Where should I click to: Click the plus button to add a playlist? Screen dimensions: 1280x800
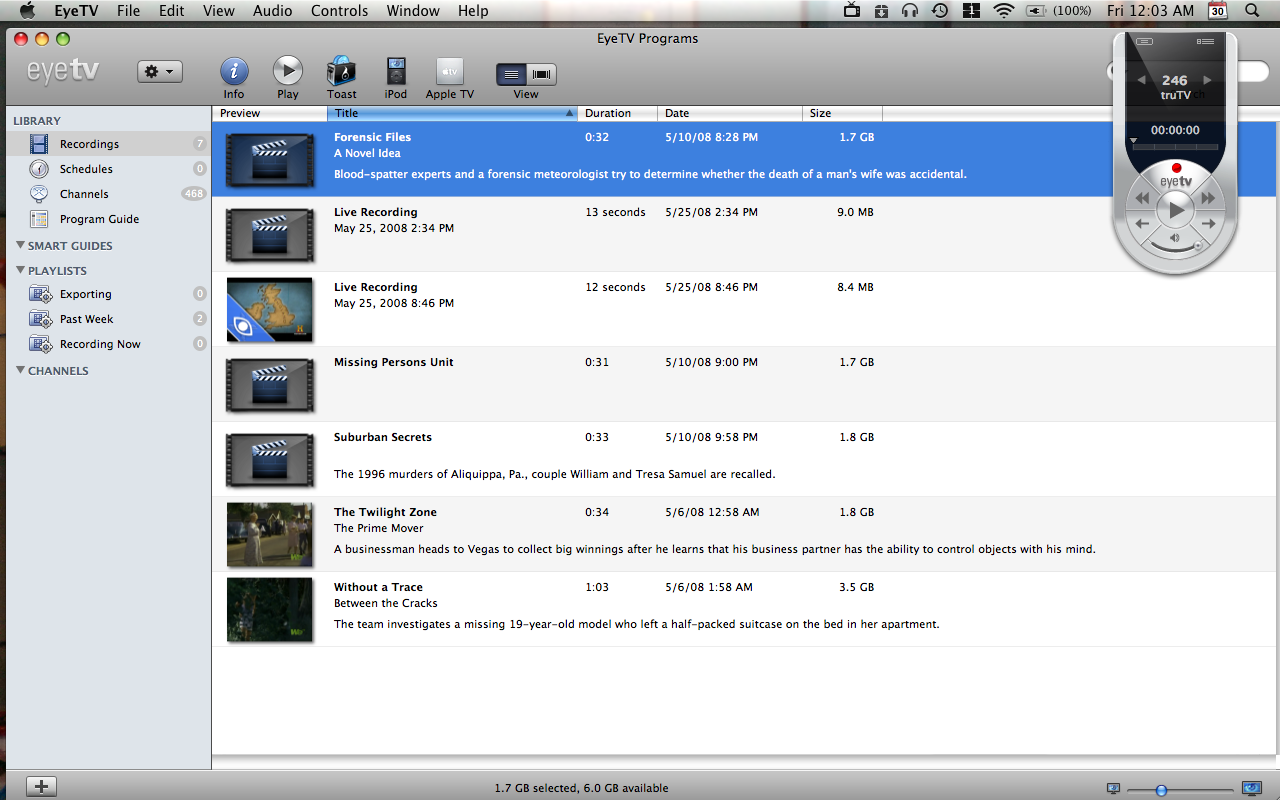point(41,787)
